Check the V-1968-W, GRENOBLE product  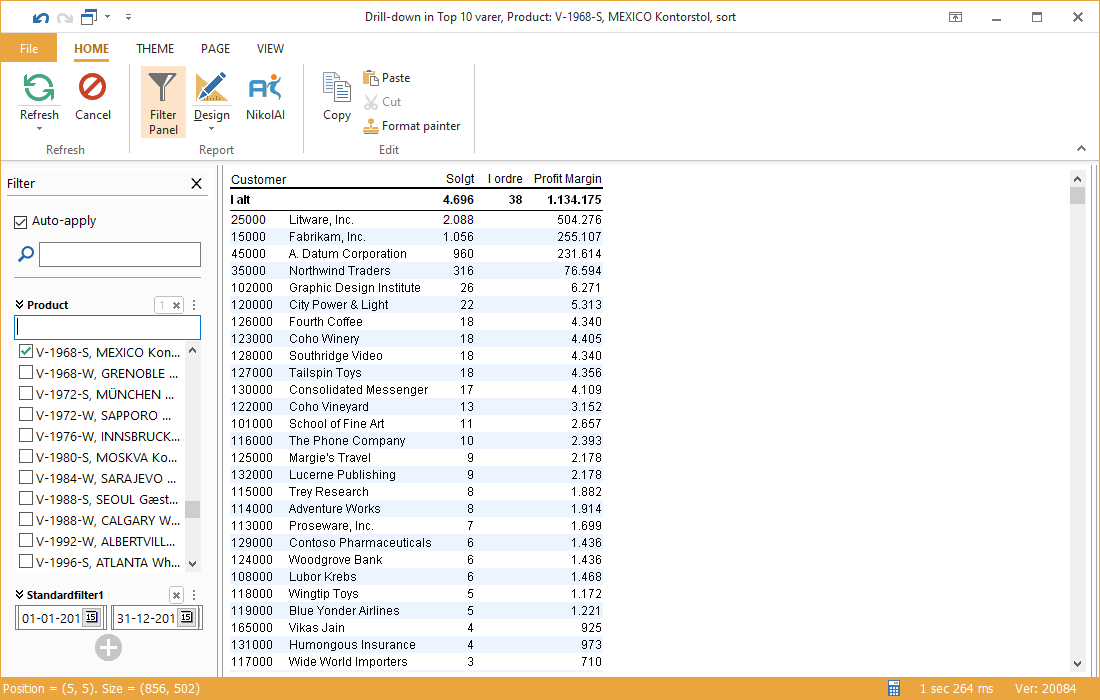(x=26, y=372)
